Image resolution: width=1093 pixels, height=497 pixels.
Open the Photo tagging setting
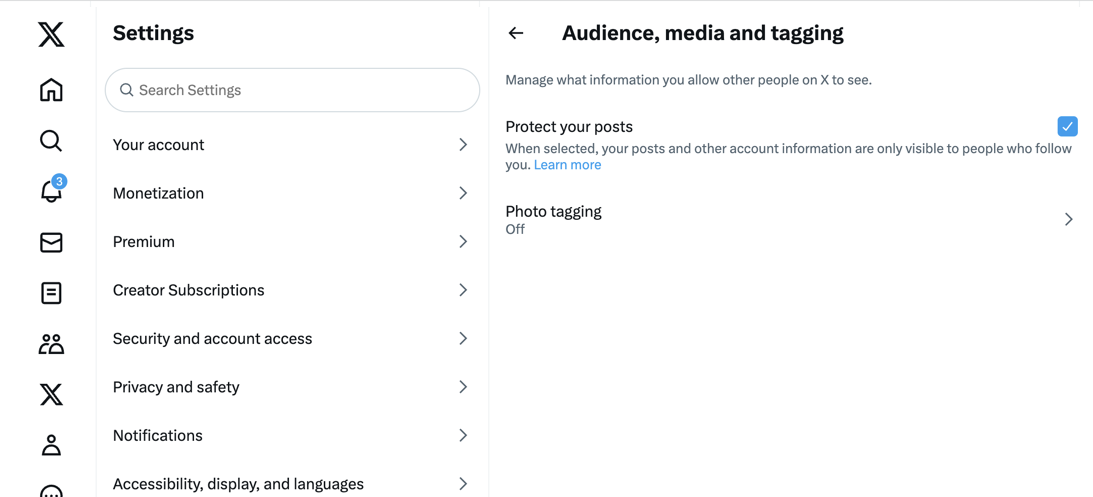[x=553, y=212]
